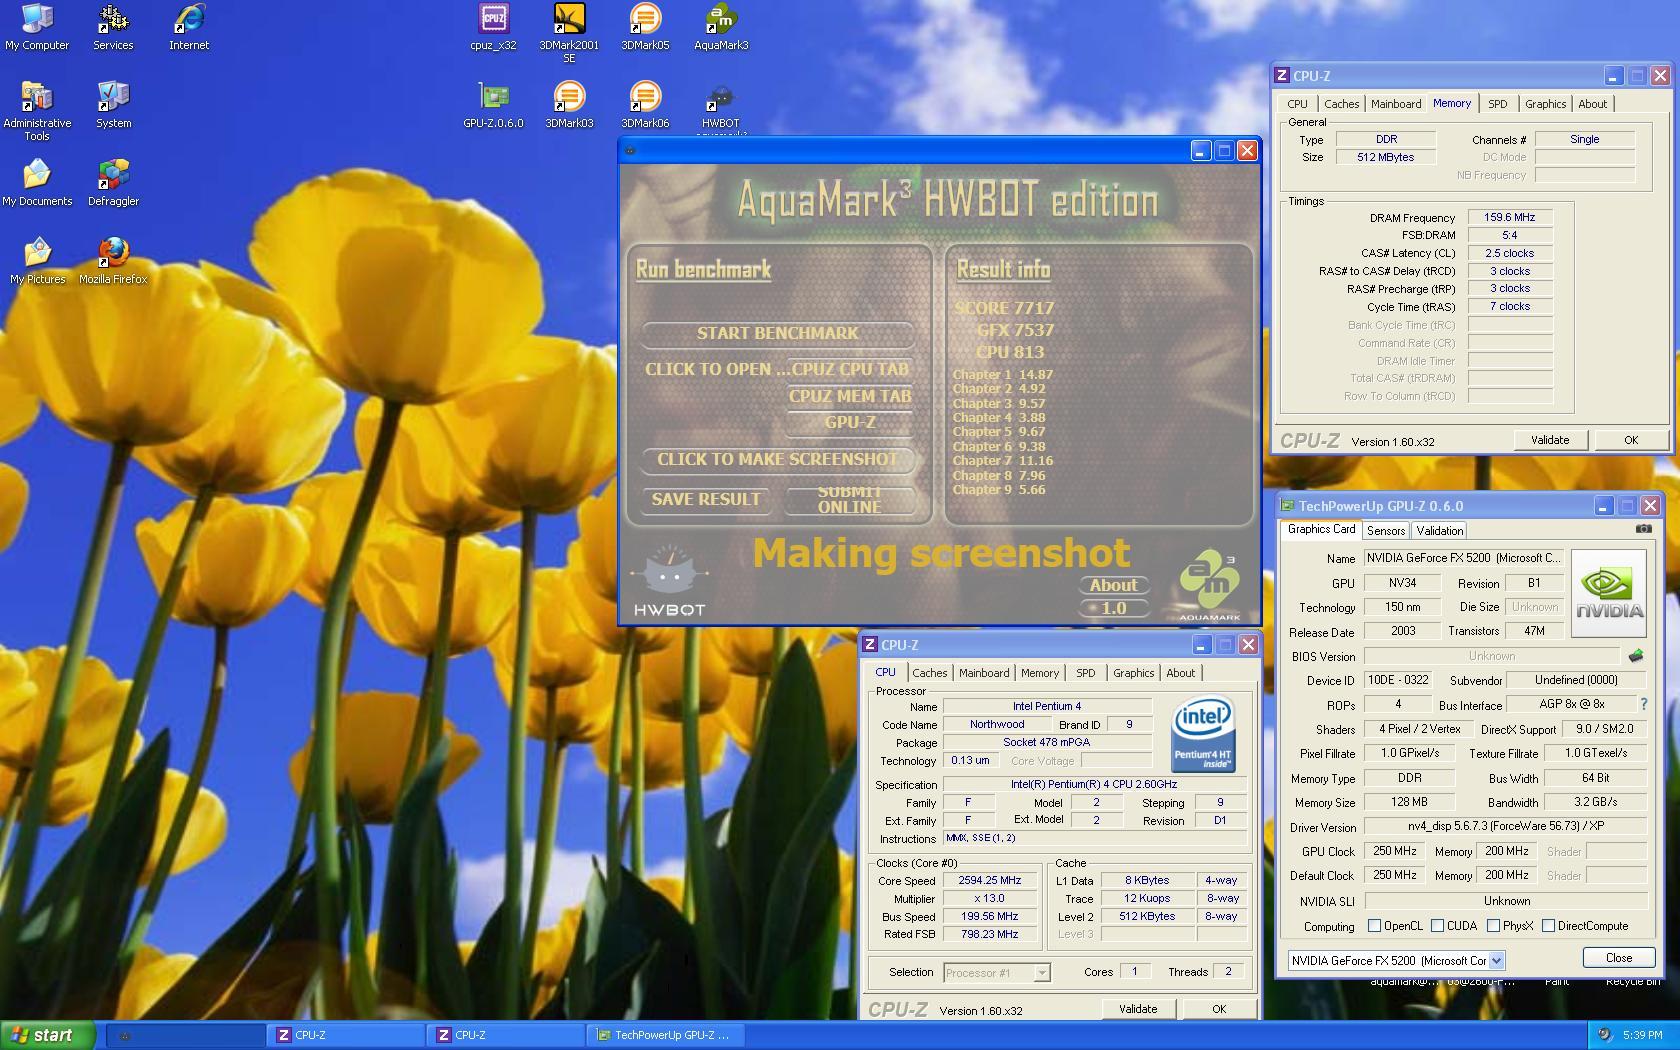Toggle DirectCompute checkbox in GPU-Z
This screenshot has height=1050, width=1680.
tap(1548, 926)
